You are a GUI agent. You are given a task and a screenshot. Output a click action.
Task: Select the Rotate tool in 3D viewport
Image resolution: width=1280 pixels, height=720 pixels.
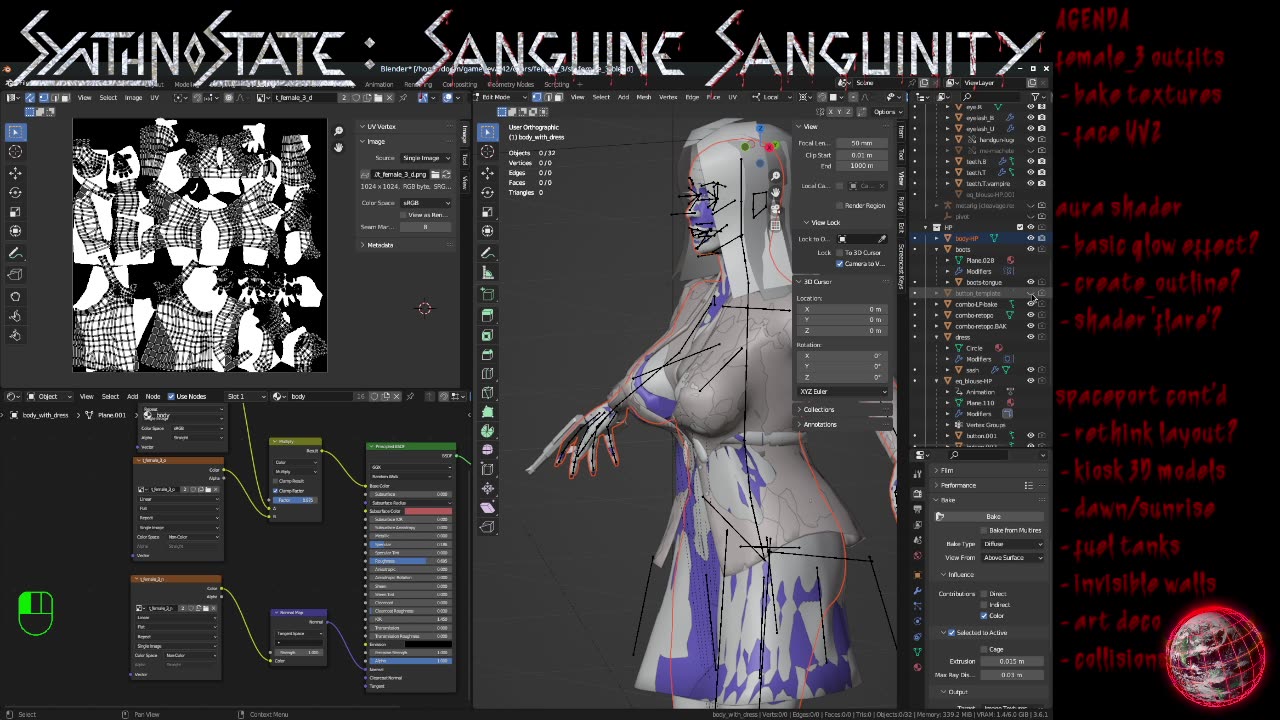(x=487, y=192)
